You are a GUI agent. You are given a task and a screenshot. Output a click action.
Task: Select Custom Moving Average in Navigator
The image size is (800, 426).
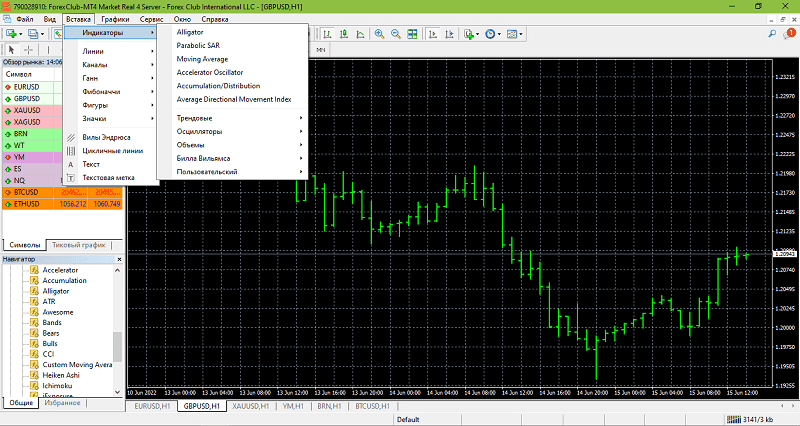pos(77,365)
